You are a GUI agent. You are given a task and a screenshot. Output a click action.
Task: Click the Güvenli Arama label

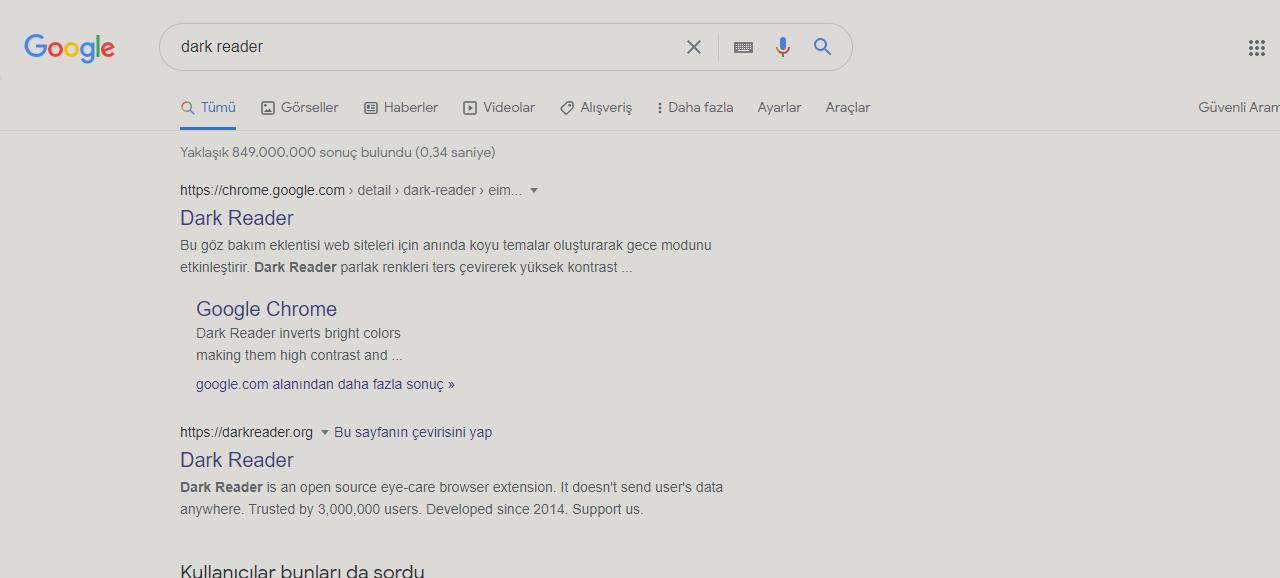click(x=1239, y=108)
